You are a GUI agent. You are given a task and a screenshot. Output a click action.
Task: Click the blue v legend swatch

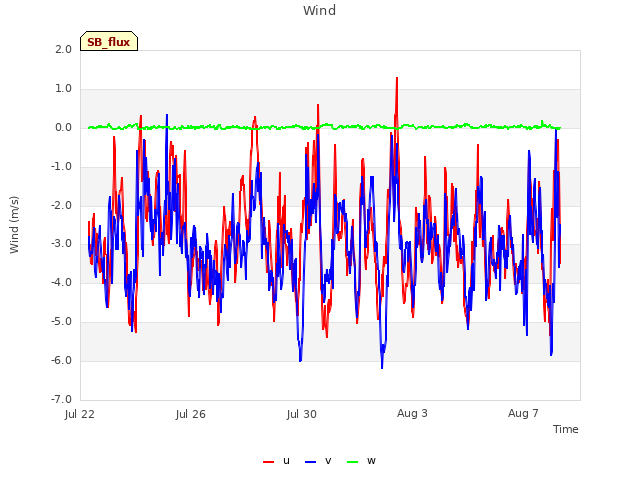point(311,462)
